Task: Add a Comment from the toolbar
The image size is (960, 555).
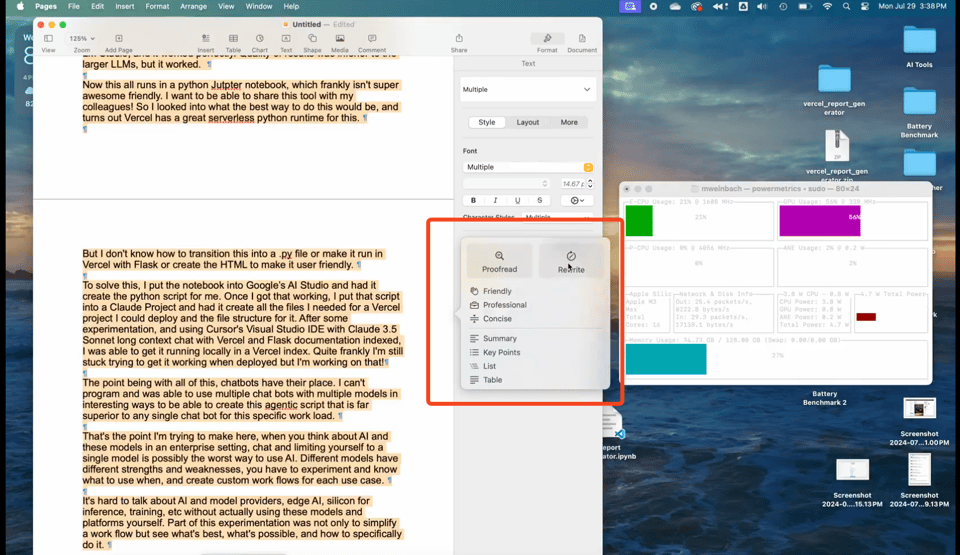Action: click(x=372, y=40)
